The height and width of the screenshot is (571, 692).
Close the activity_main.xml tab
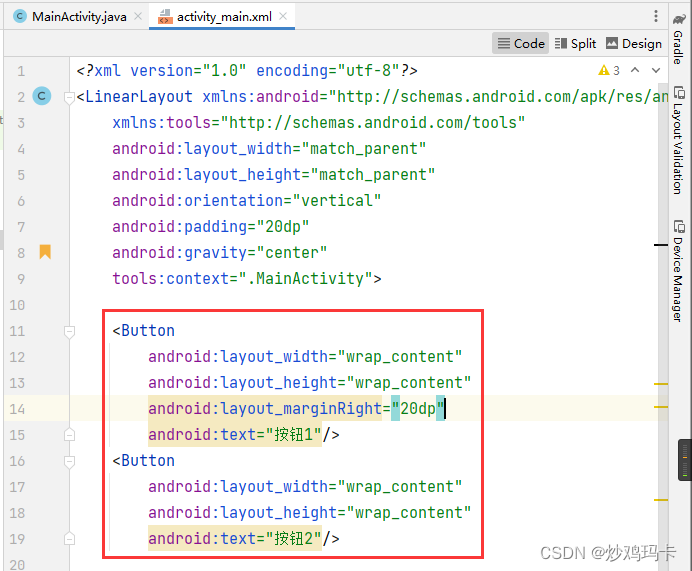[x=283, y=16]
